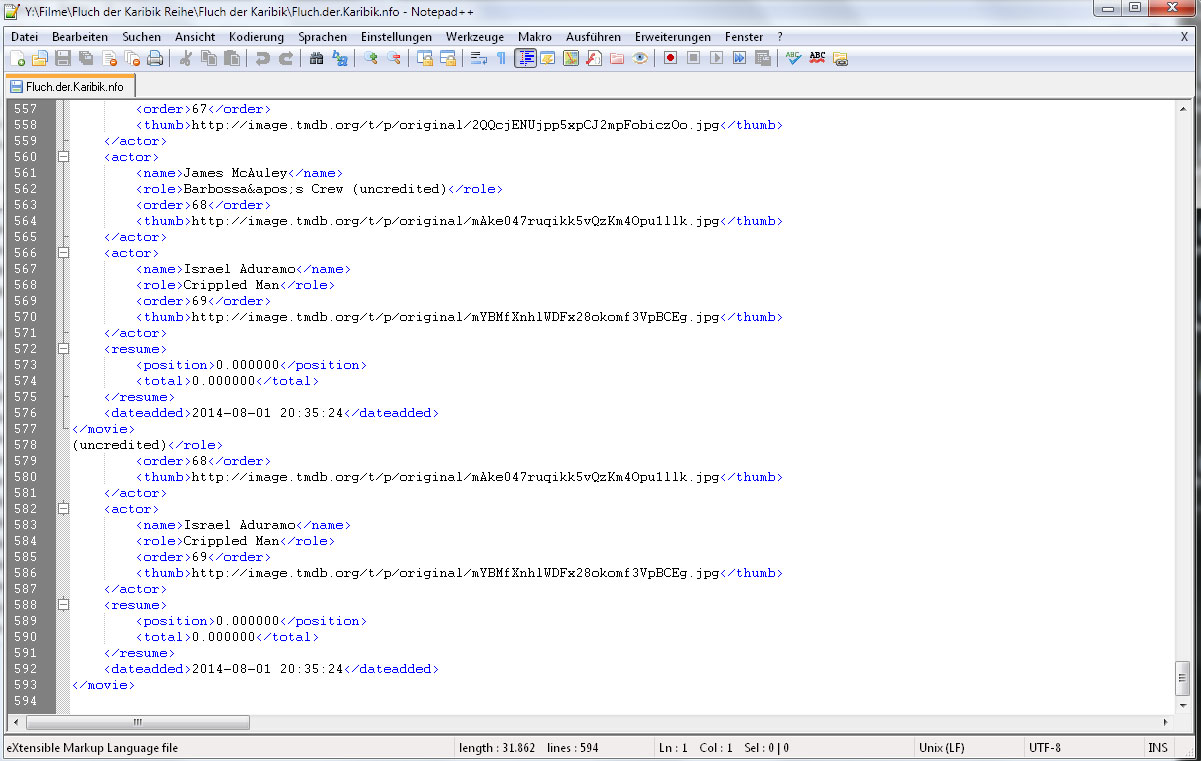Screen dimensions: 1201x761
Task: Open the Bearbeiten menu
Action: (x=80, y=37)
